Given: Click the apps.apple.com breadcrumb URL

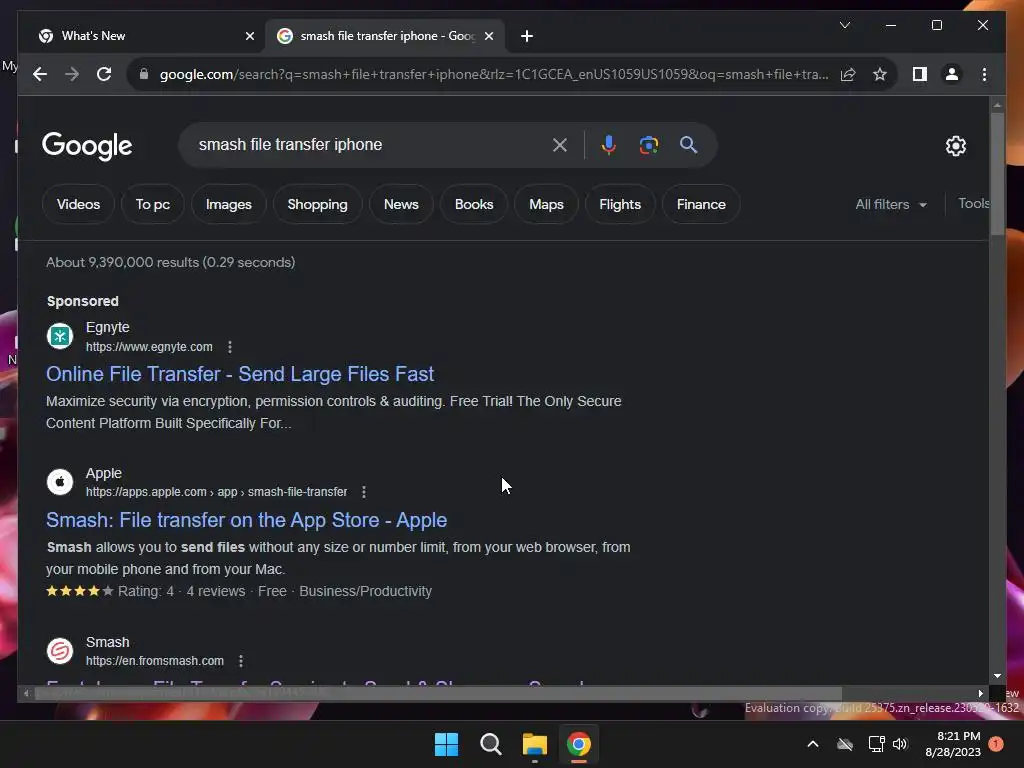Looking at the screenshot, I should coord(216,492).
